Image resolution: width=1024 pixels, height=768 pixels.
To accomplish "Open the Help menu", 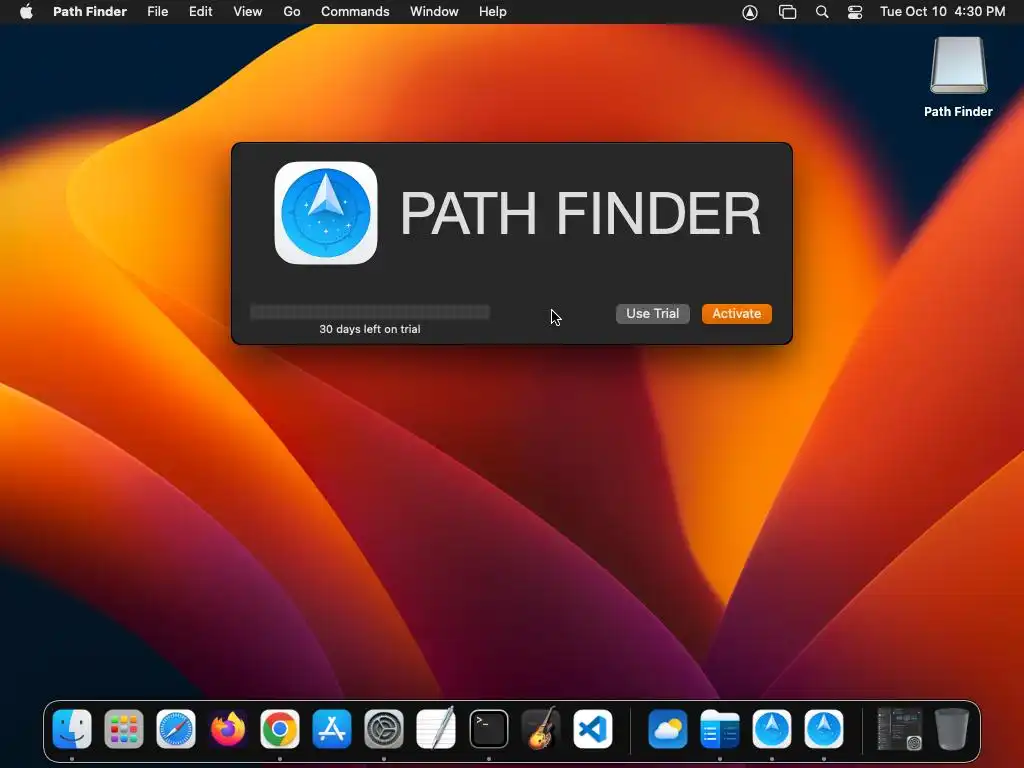I will (492, 12).
